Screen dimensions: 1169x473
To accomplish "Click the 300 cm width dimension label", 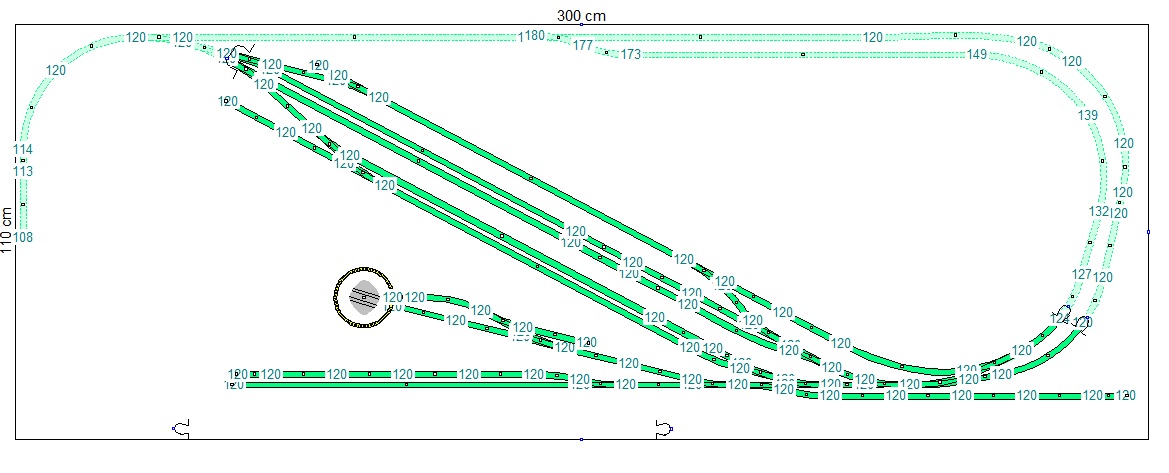I will pyautogui.click(x=581, y=15).
